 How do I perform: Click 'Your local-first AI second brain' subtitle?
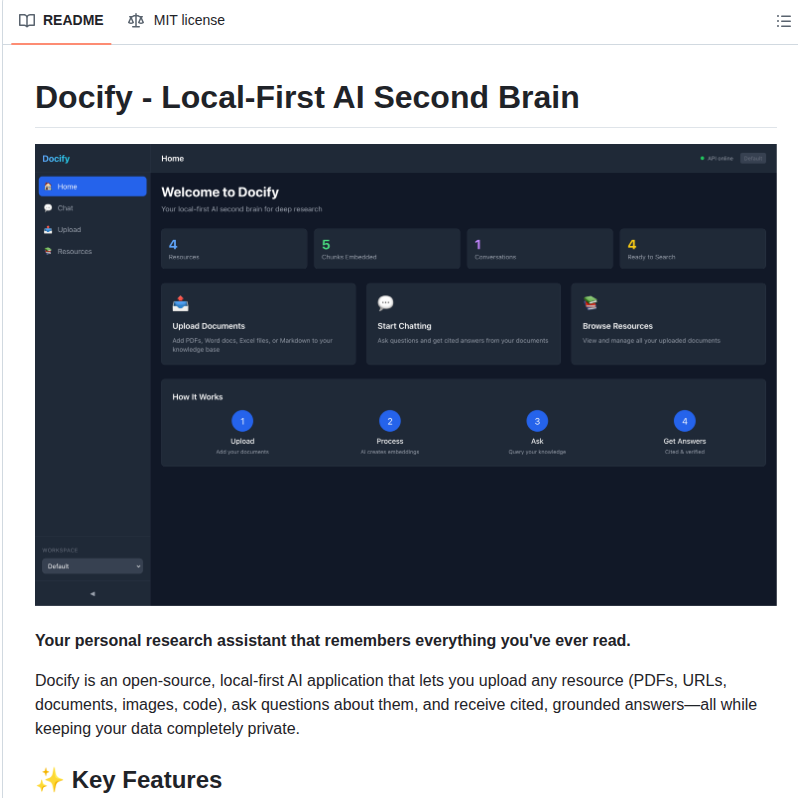pos(242,209)
